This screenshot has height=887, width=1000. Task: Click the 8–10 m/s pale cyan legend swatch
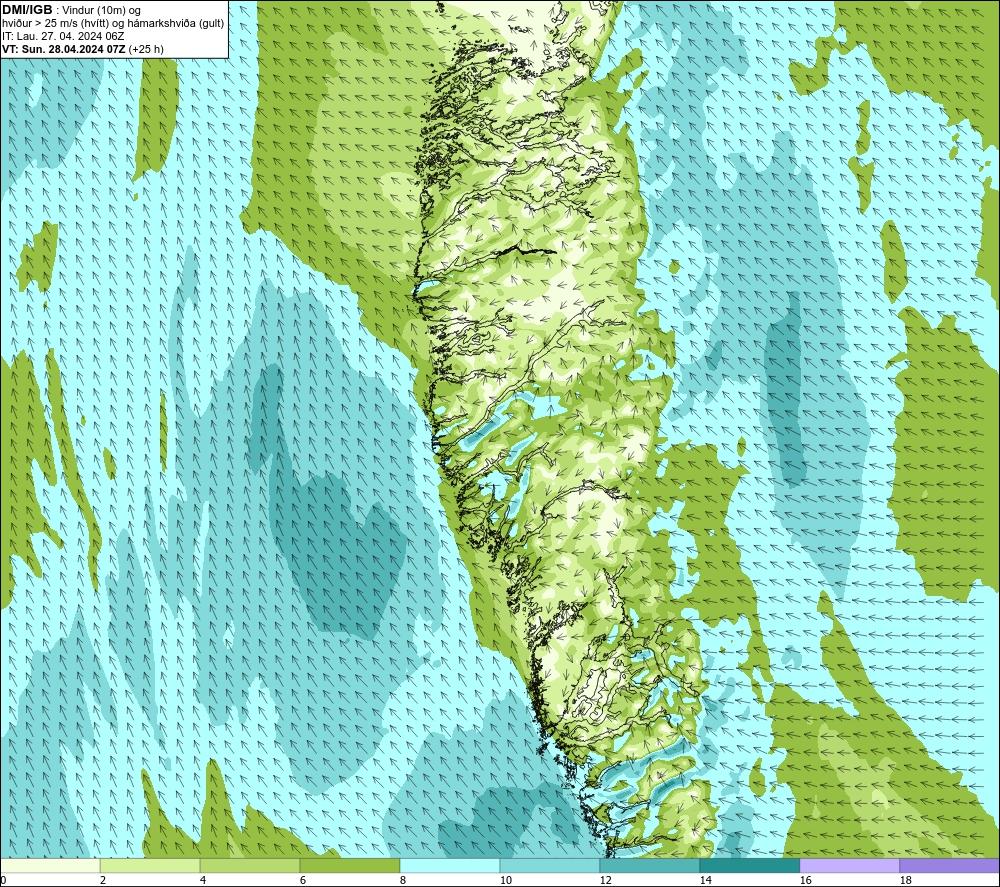(450, 865)
